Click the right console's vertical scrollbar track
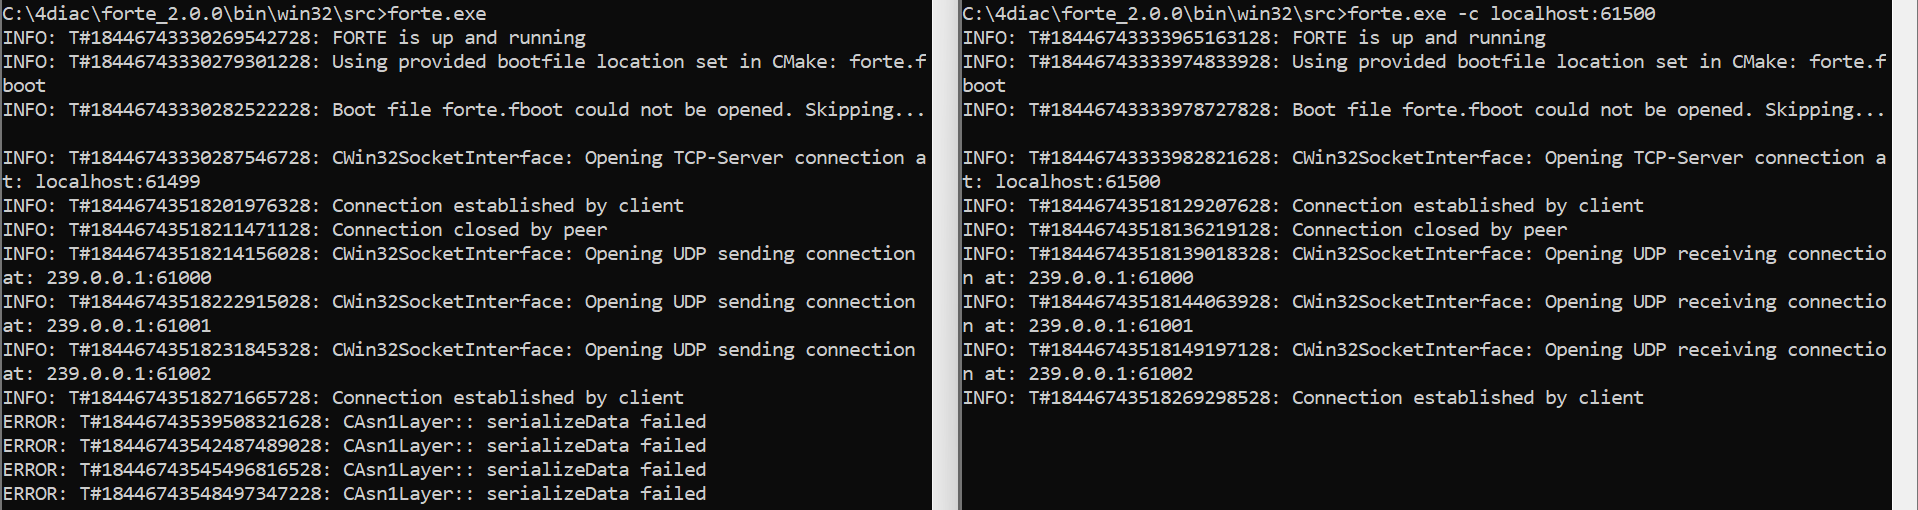Image resolution: width=1918 pixels, height=510 pixels. (1905, 255)
